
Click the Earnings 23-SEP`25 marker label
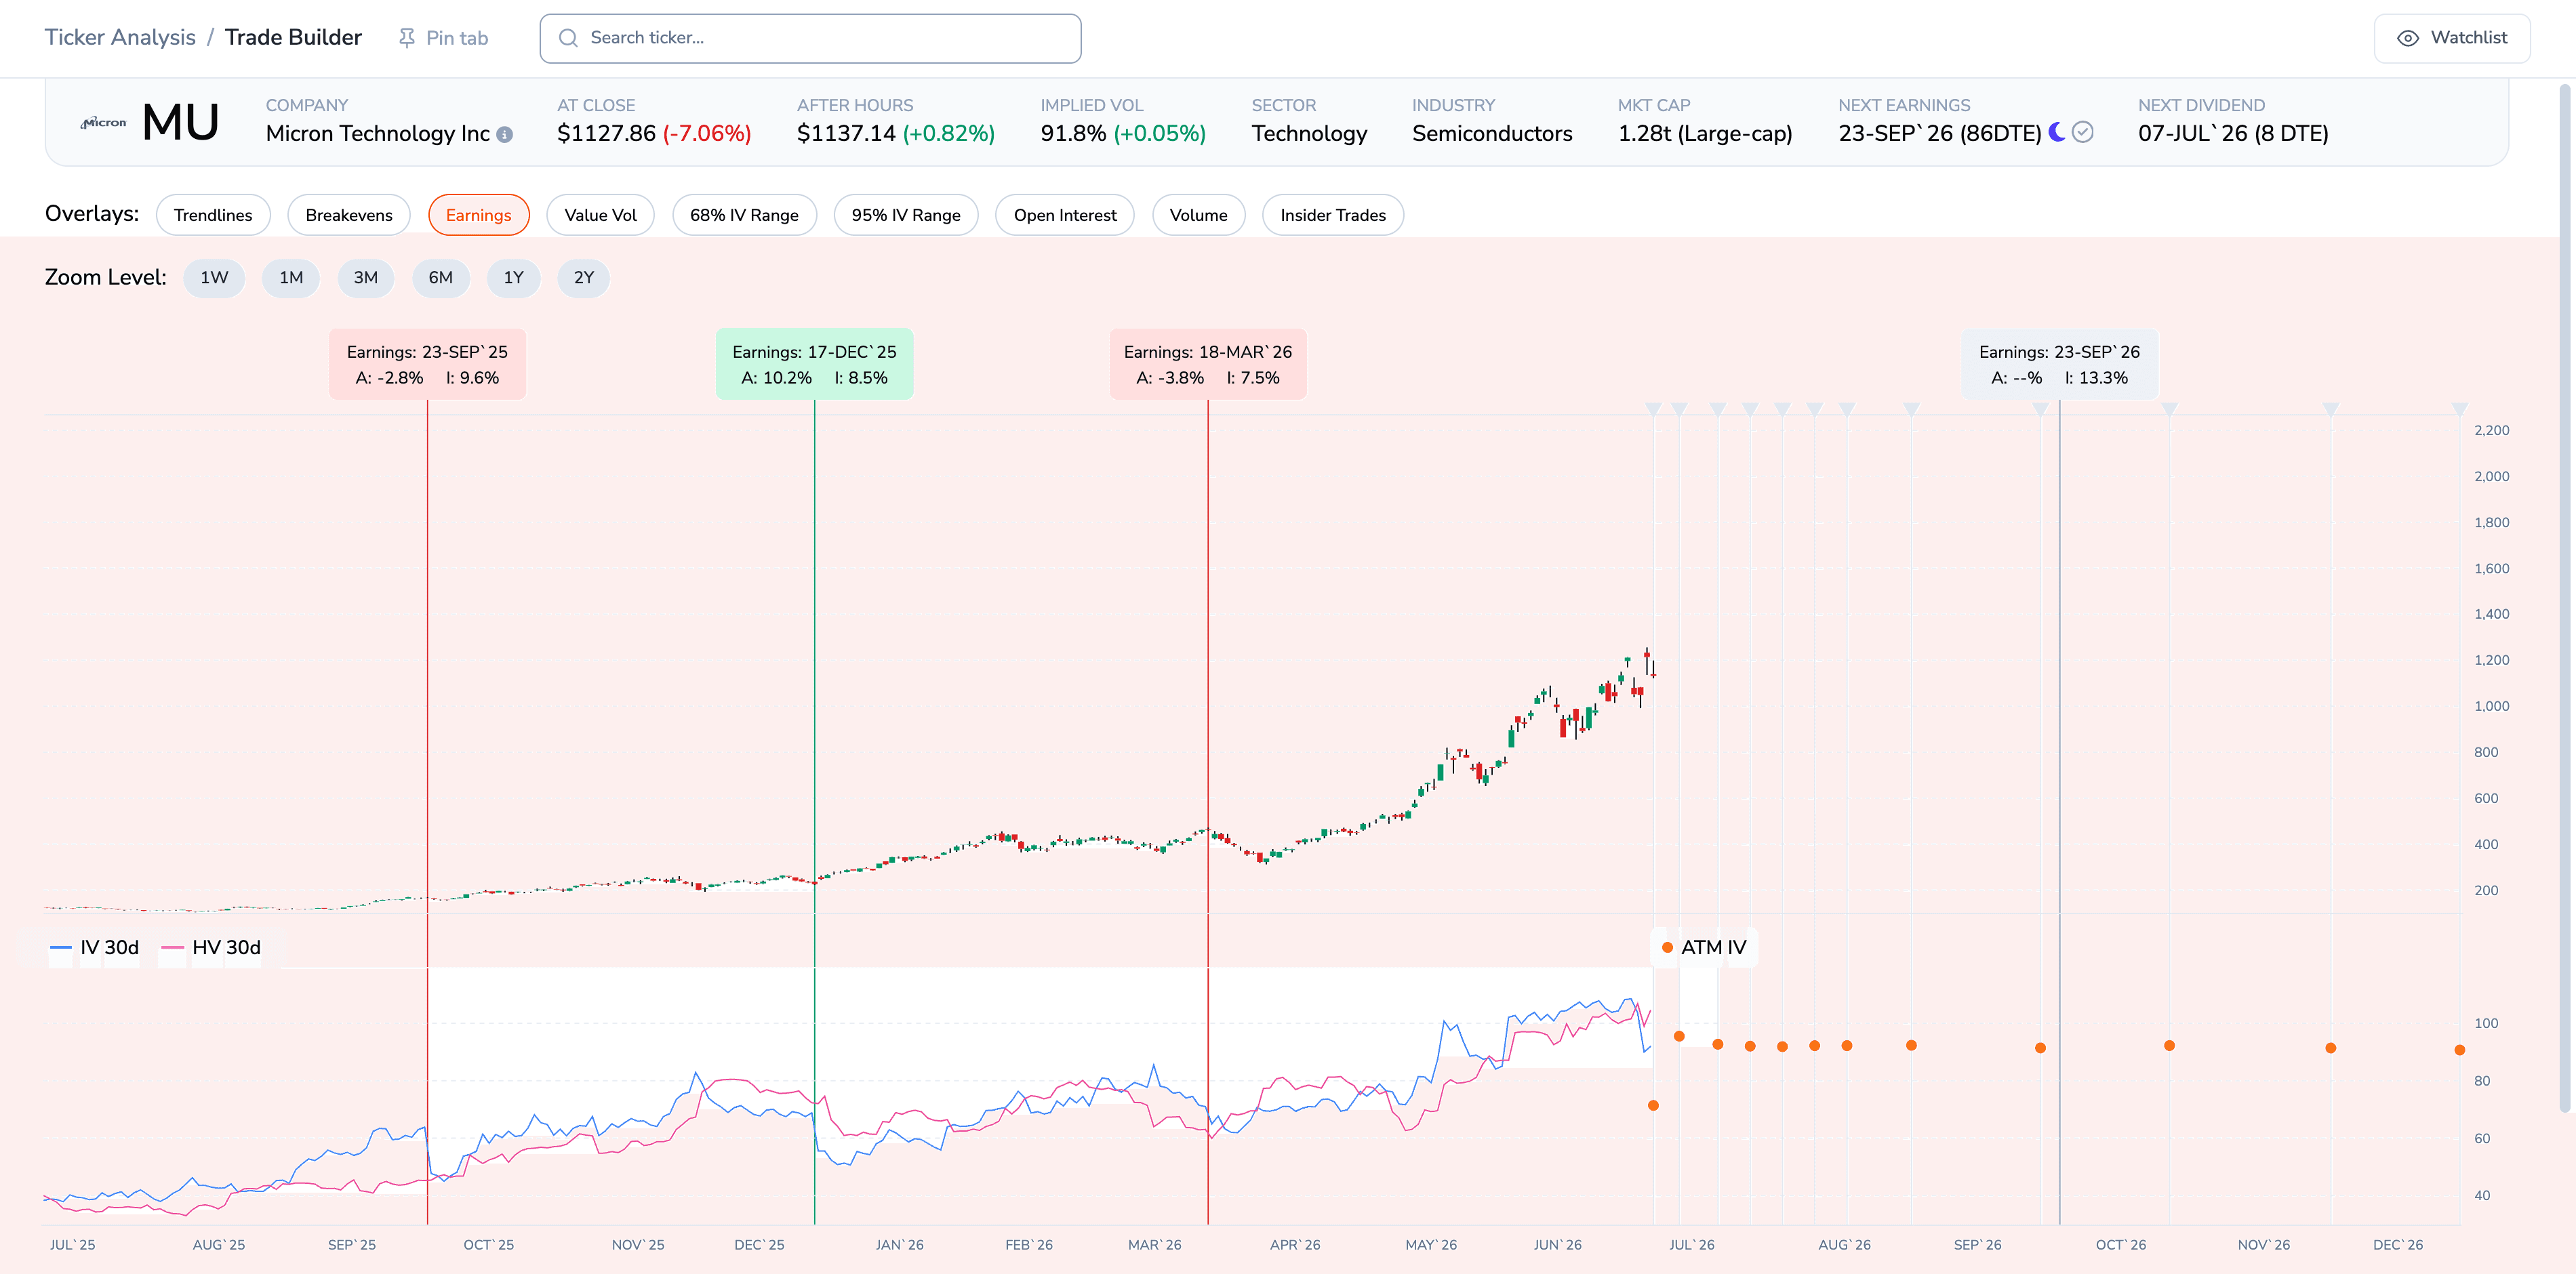(427, 364)
